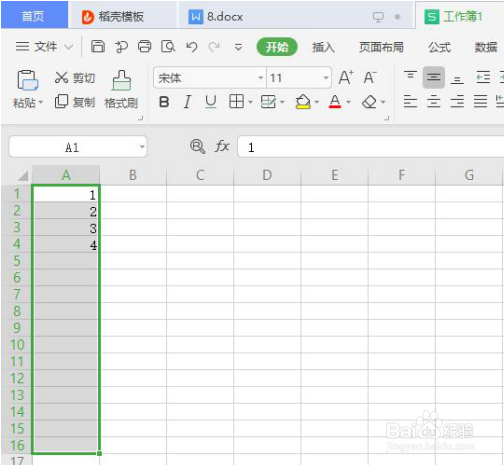Toggle Underline formatting
This screenshot has height=465, width=504.
[210, 102]
